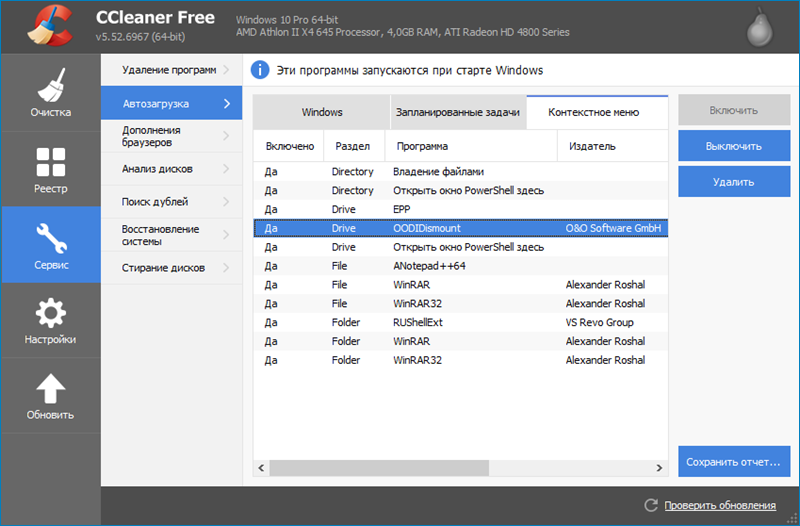Click the Выключить button
800x526 pixels.
(x=734, y=146)
